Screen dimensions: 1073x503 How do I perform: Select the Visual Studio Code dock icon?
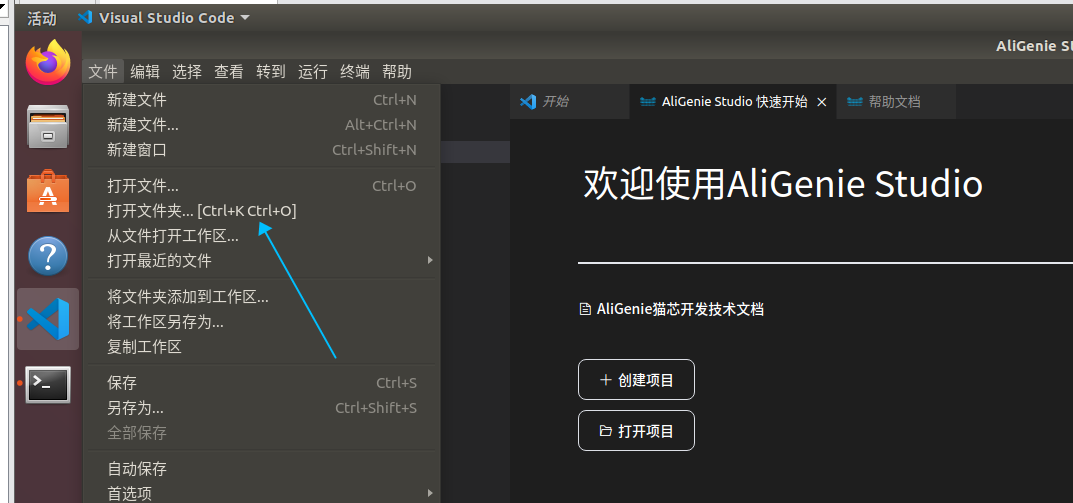tap(48, 319)
